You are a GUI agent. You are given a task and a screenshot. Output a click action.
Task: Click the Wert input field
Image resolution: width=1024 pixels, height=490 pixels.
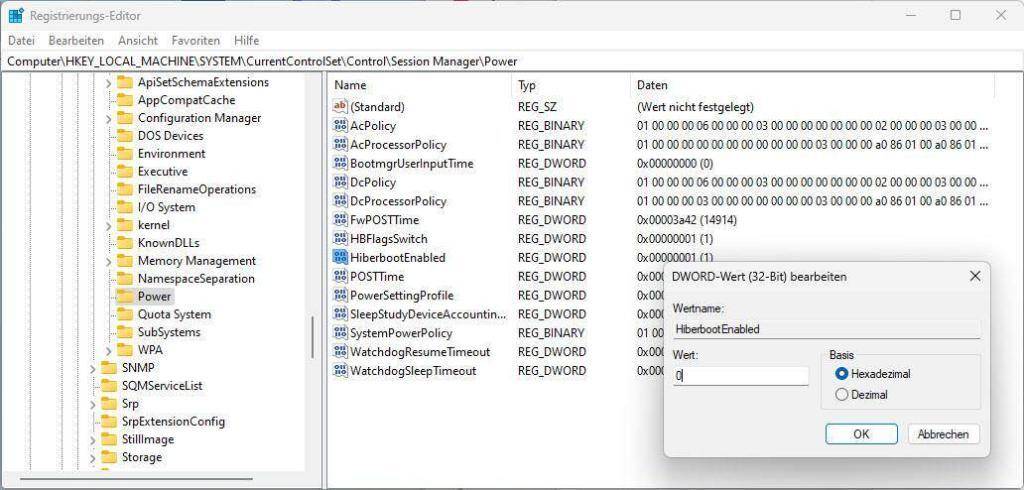click(x=741, y=376)
